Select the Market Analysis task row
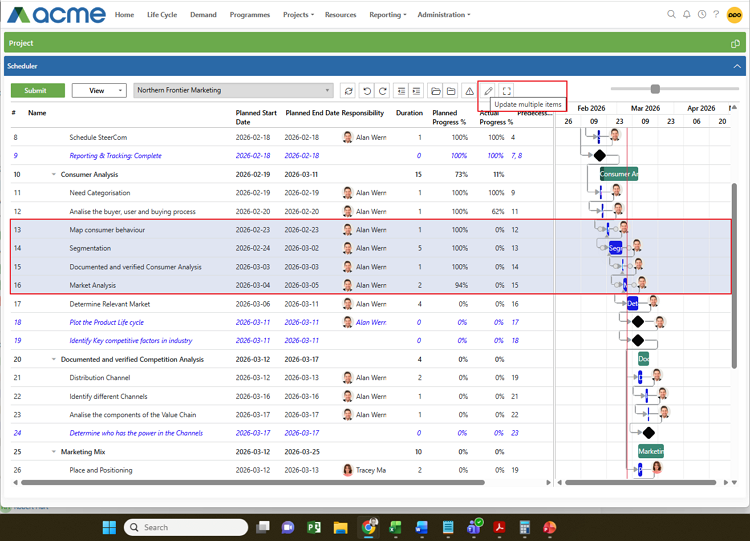Screen dimensions: 750x541 pyautogui.click(x=93, y=285)
